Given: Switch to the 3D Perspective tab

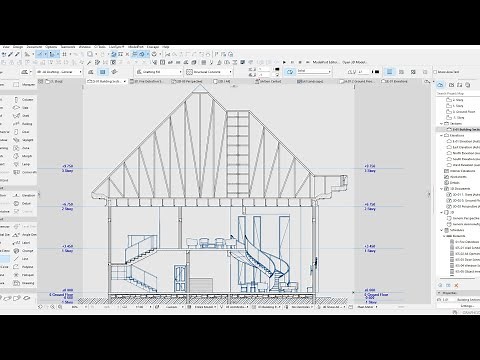Looking at the screenshot, I should pos(187,81).
